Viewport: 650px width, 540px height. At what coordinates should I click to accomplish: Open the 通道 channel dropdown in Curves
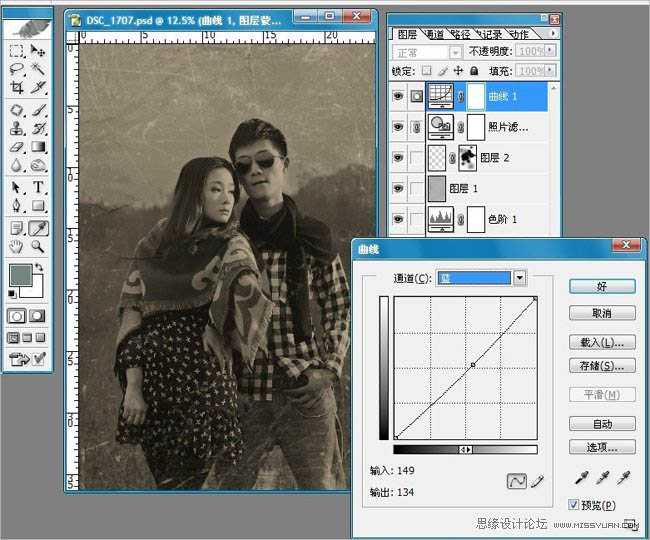(519, 278)
